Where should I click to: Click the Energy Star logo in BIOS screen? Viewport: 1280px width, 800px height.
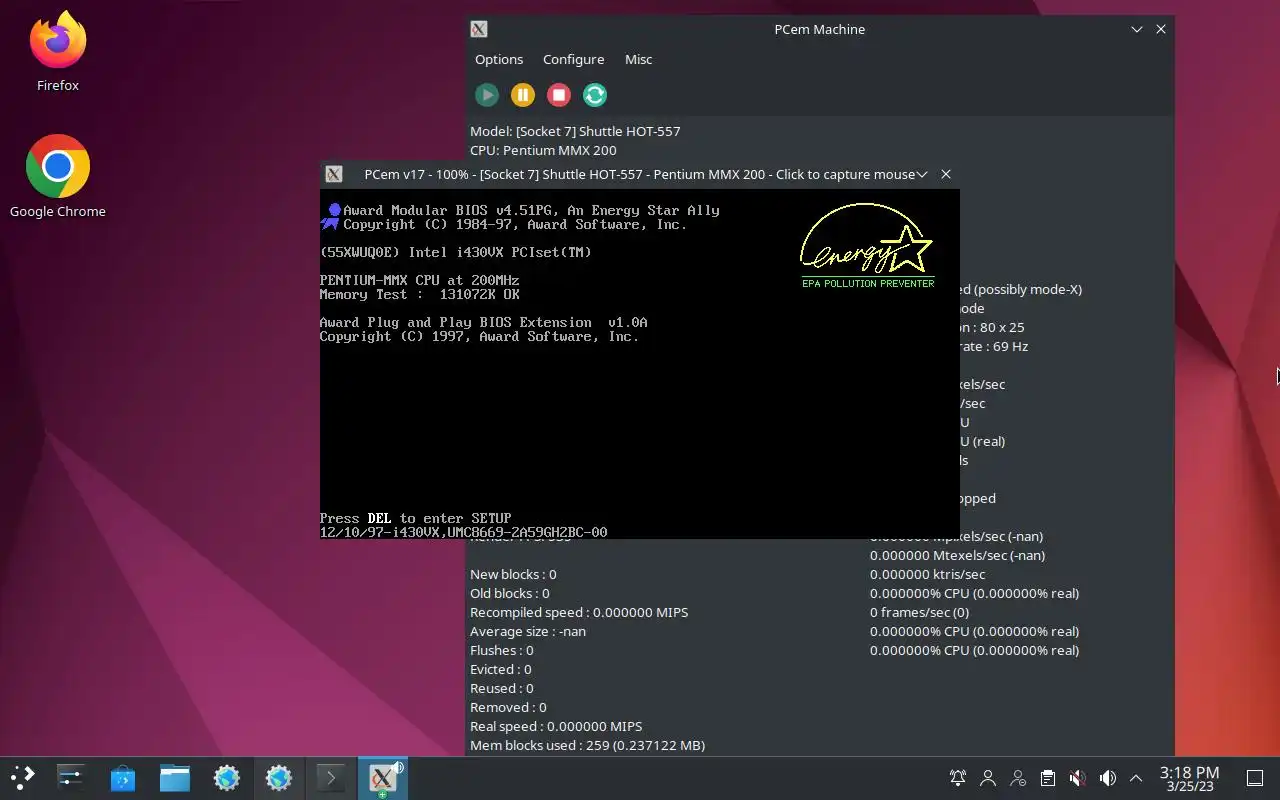click(867, 246)
